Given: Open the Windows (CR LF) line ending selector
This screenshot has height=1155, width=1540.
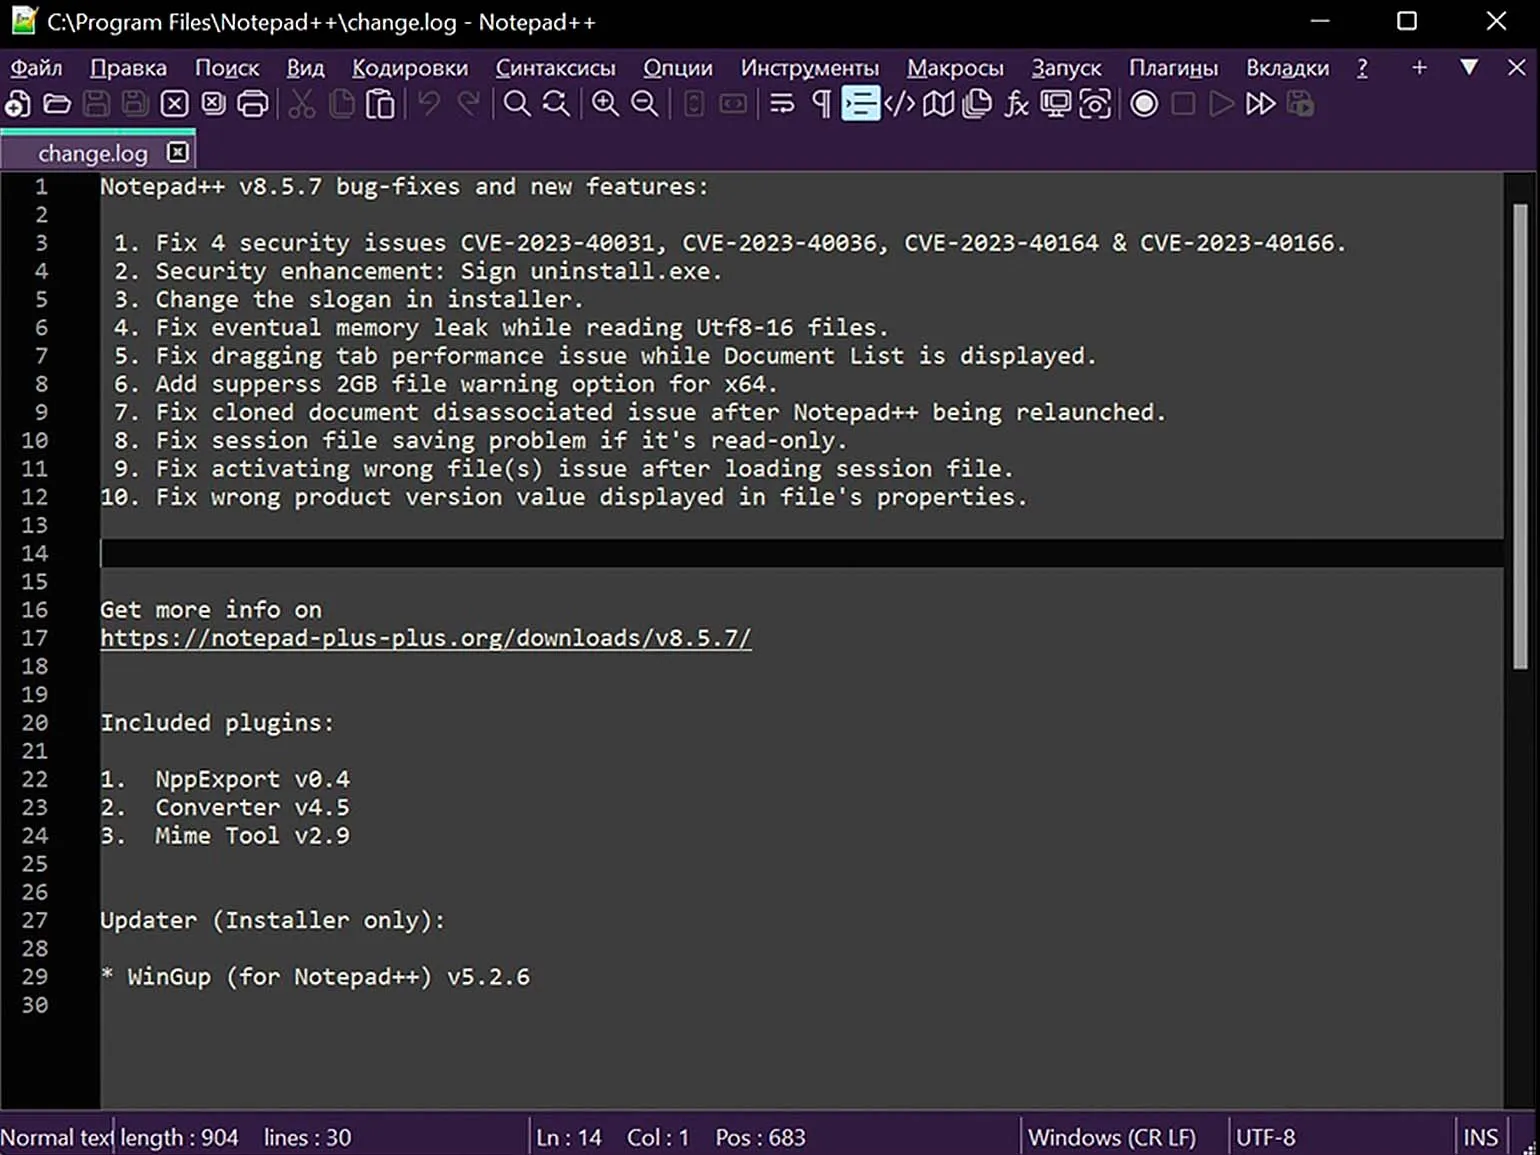Looking at the screenshot, I should pos(1112,1138).
